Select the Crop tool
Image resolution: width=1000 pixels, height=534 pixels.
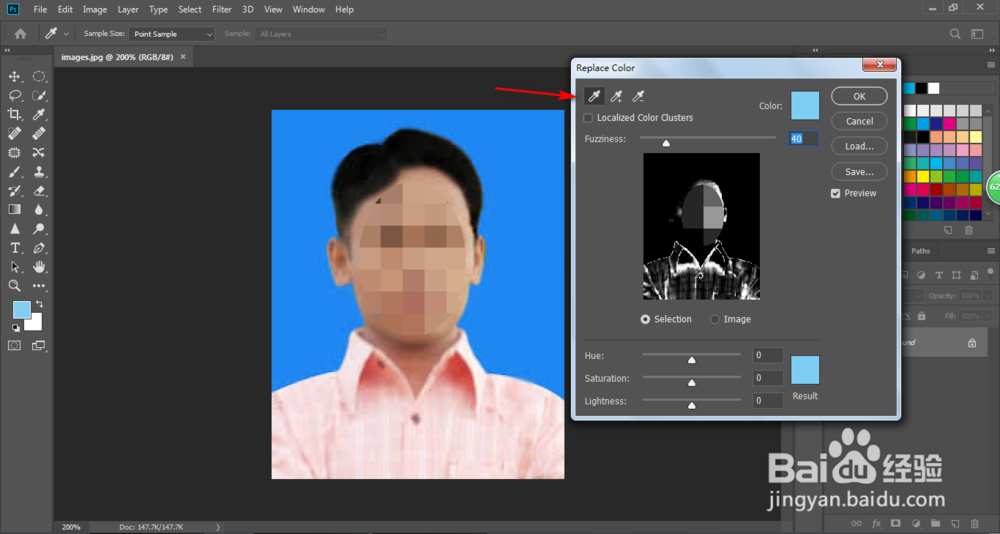(14, 115)
